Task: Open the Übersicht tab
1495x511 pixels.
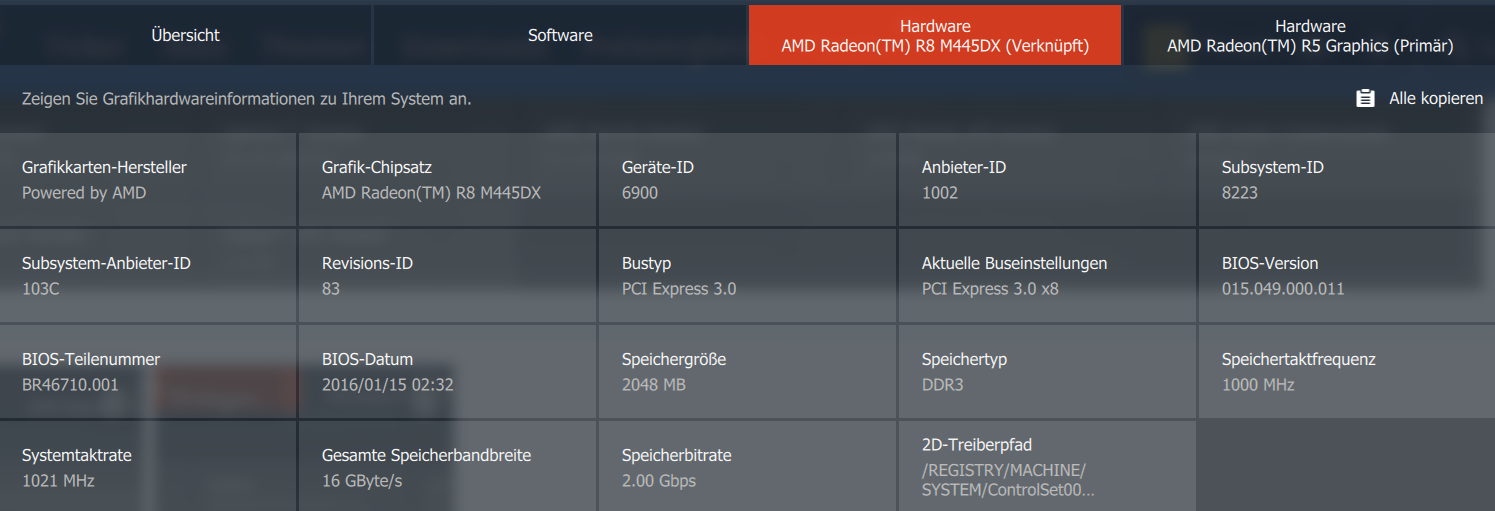Action: (185, 35)
